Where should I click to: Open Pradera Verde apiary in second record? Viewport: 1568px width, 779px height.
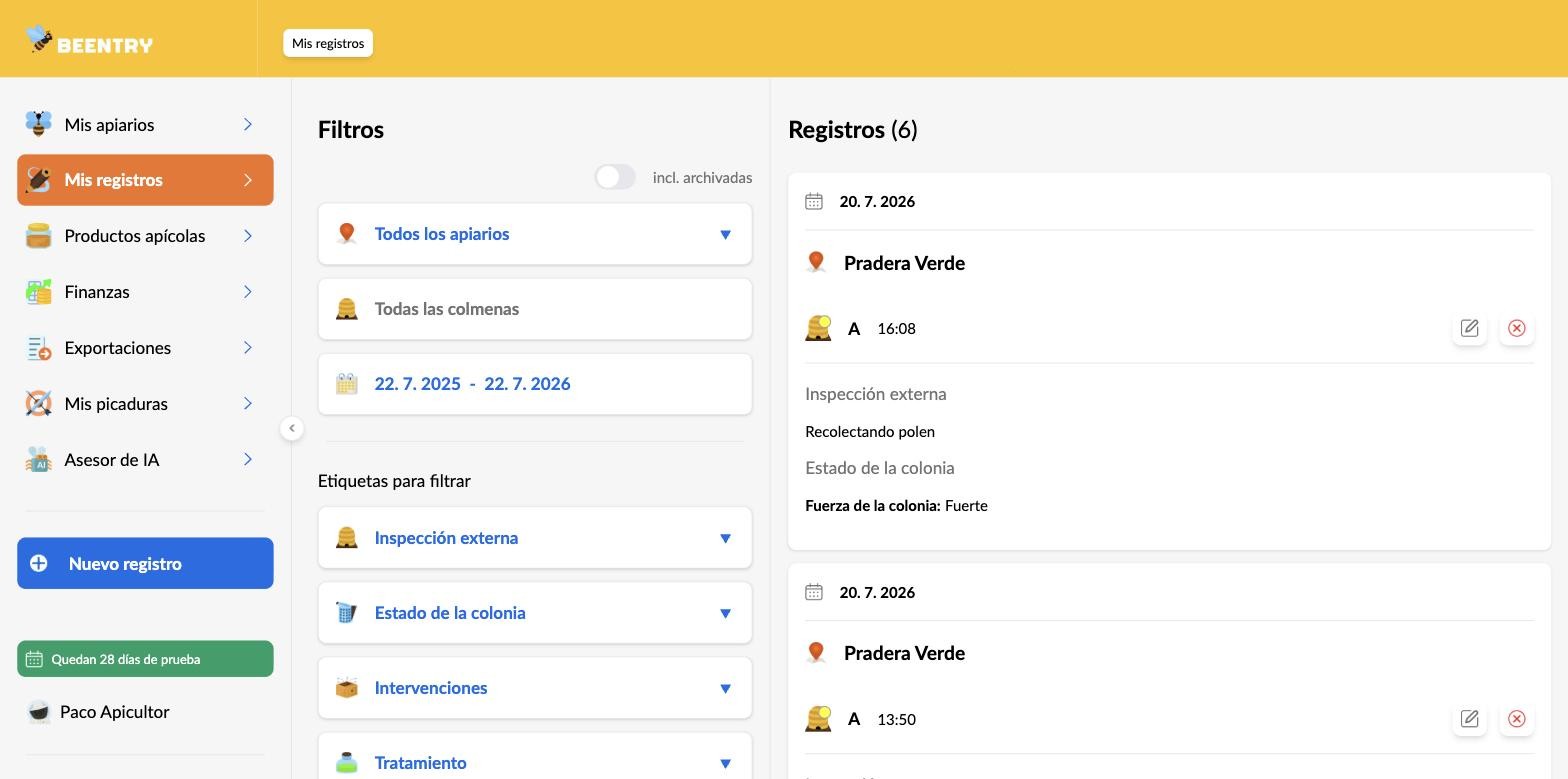click(904, 653)
